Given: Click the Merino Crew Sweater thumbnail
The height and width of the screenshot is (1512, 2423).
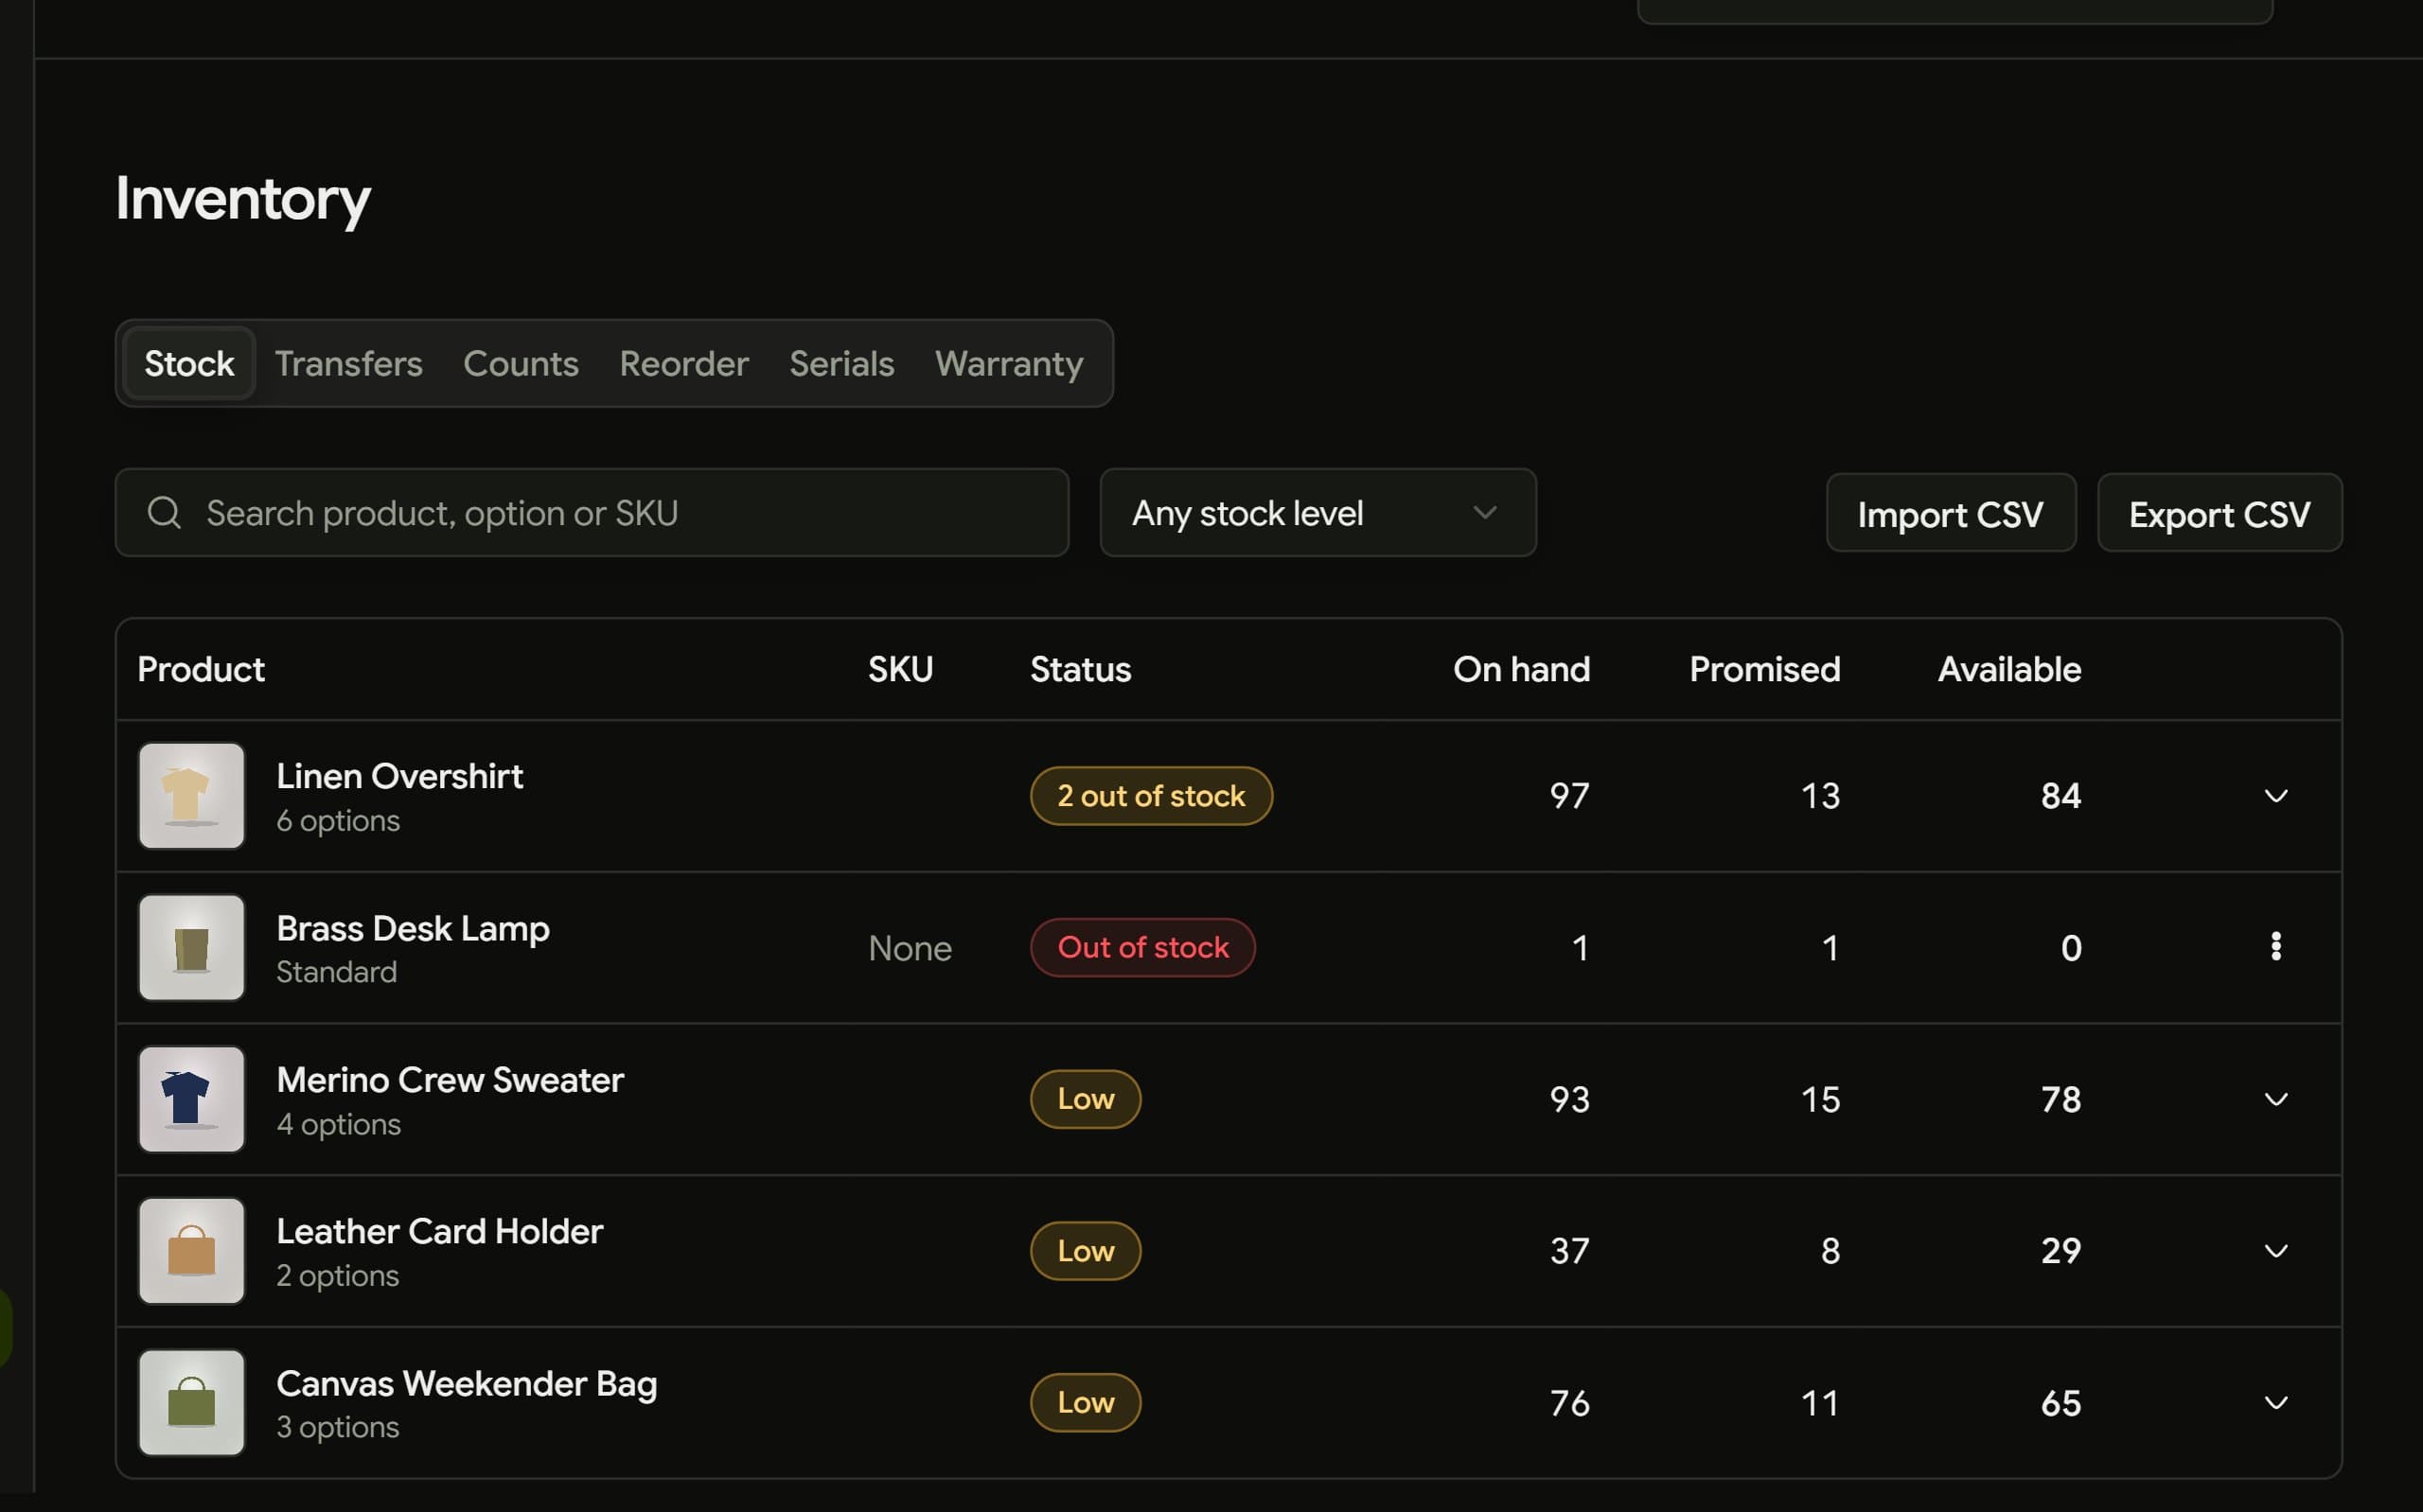Looking at the screenshot, I should click(x=191, y=1100).
